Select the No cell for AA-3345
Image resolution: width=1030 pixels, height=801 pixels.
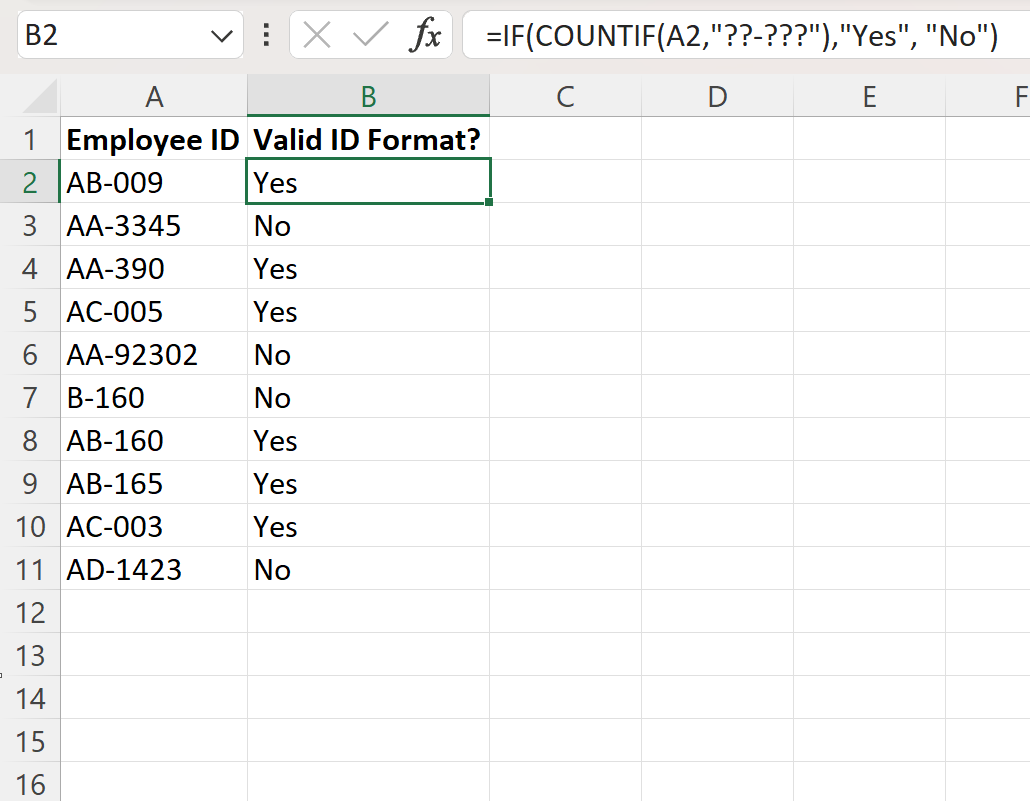pos(369,225)
